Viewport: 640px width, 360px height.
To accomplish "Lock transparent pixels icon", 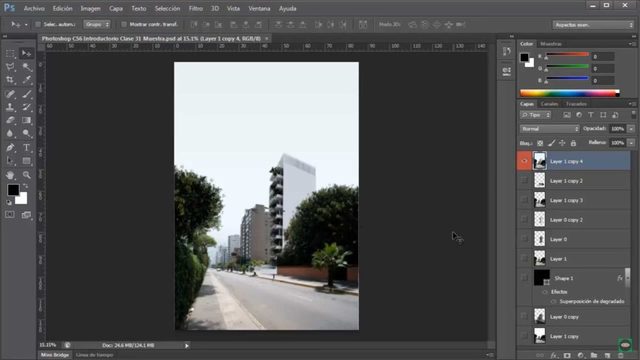I will [540, 143].
